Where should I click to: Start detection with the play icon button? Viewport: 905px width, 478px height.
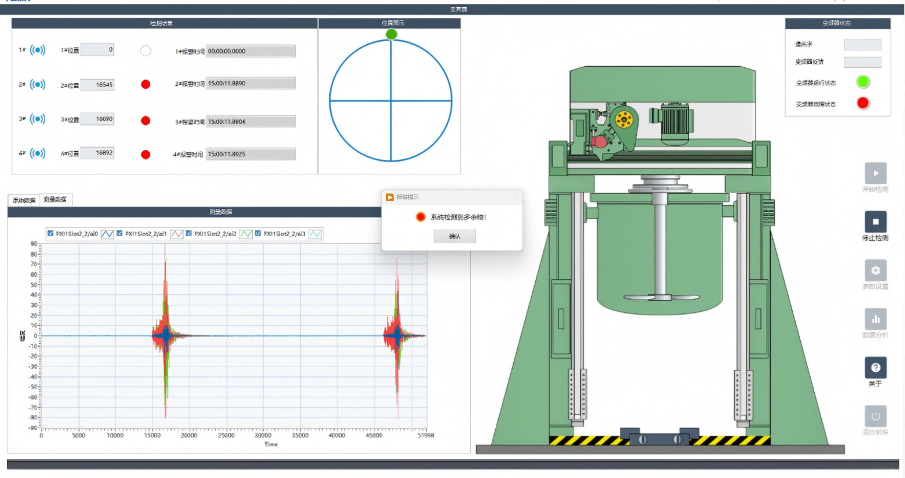click(875, 173)
